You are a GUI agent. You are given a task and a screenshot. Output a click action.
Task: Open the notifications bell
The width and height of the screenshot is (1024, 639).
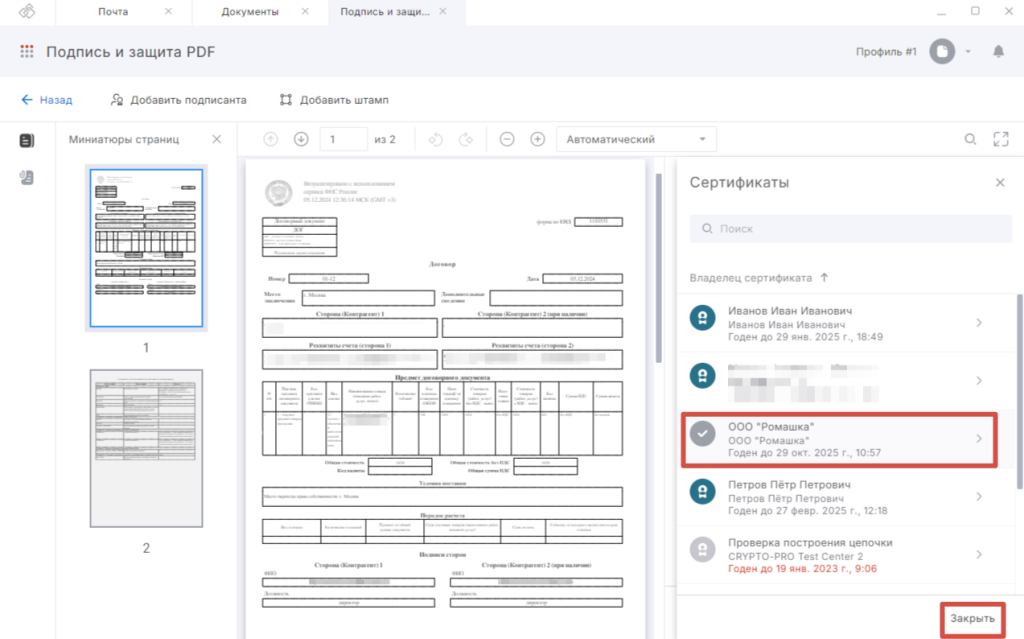coord(999,52)
